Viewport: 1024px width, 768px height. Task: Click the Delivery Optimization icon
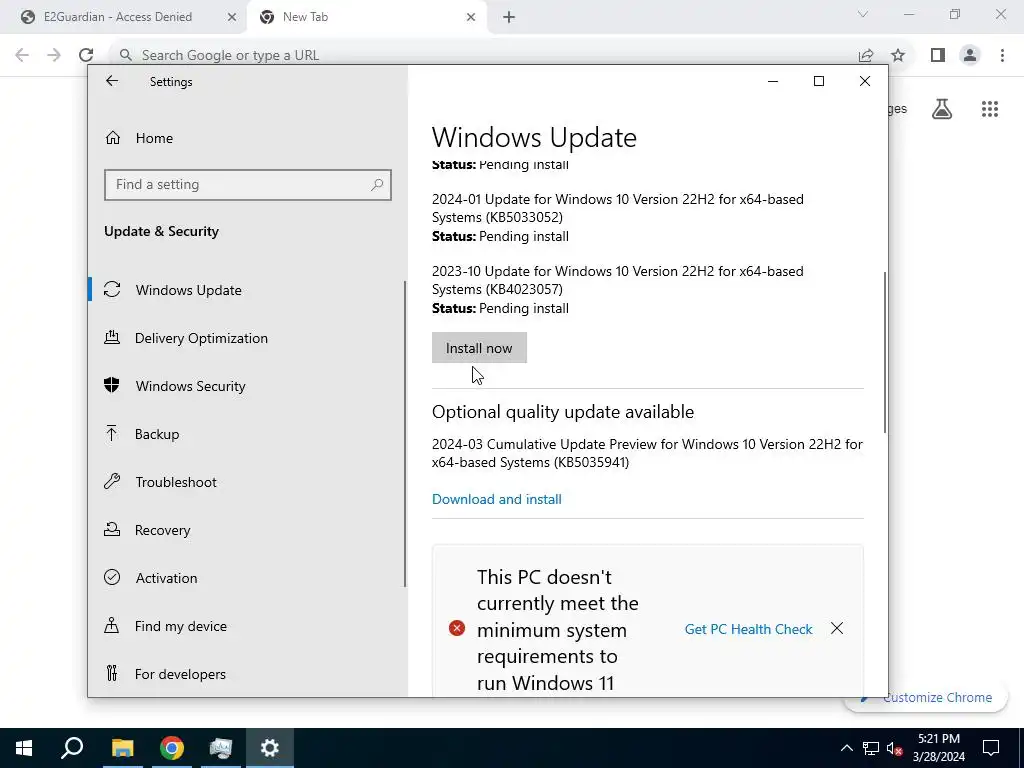[x=112, y=338]
